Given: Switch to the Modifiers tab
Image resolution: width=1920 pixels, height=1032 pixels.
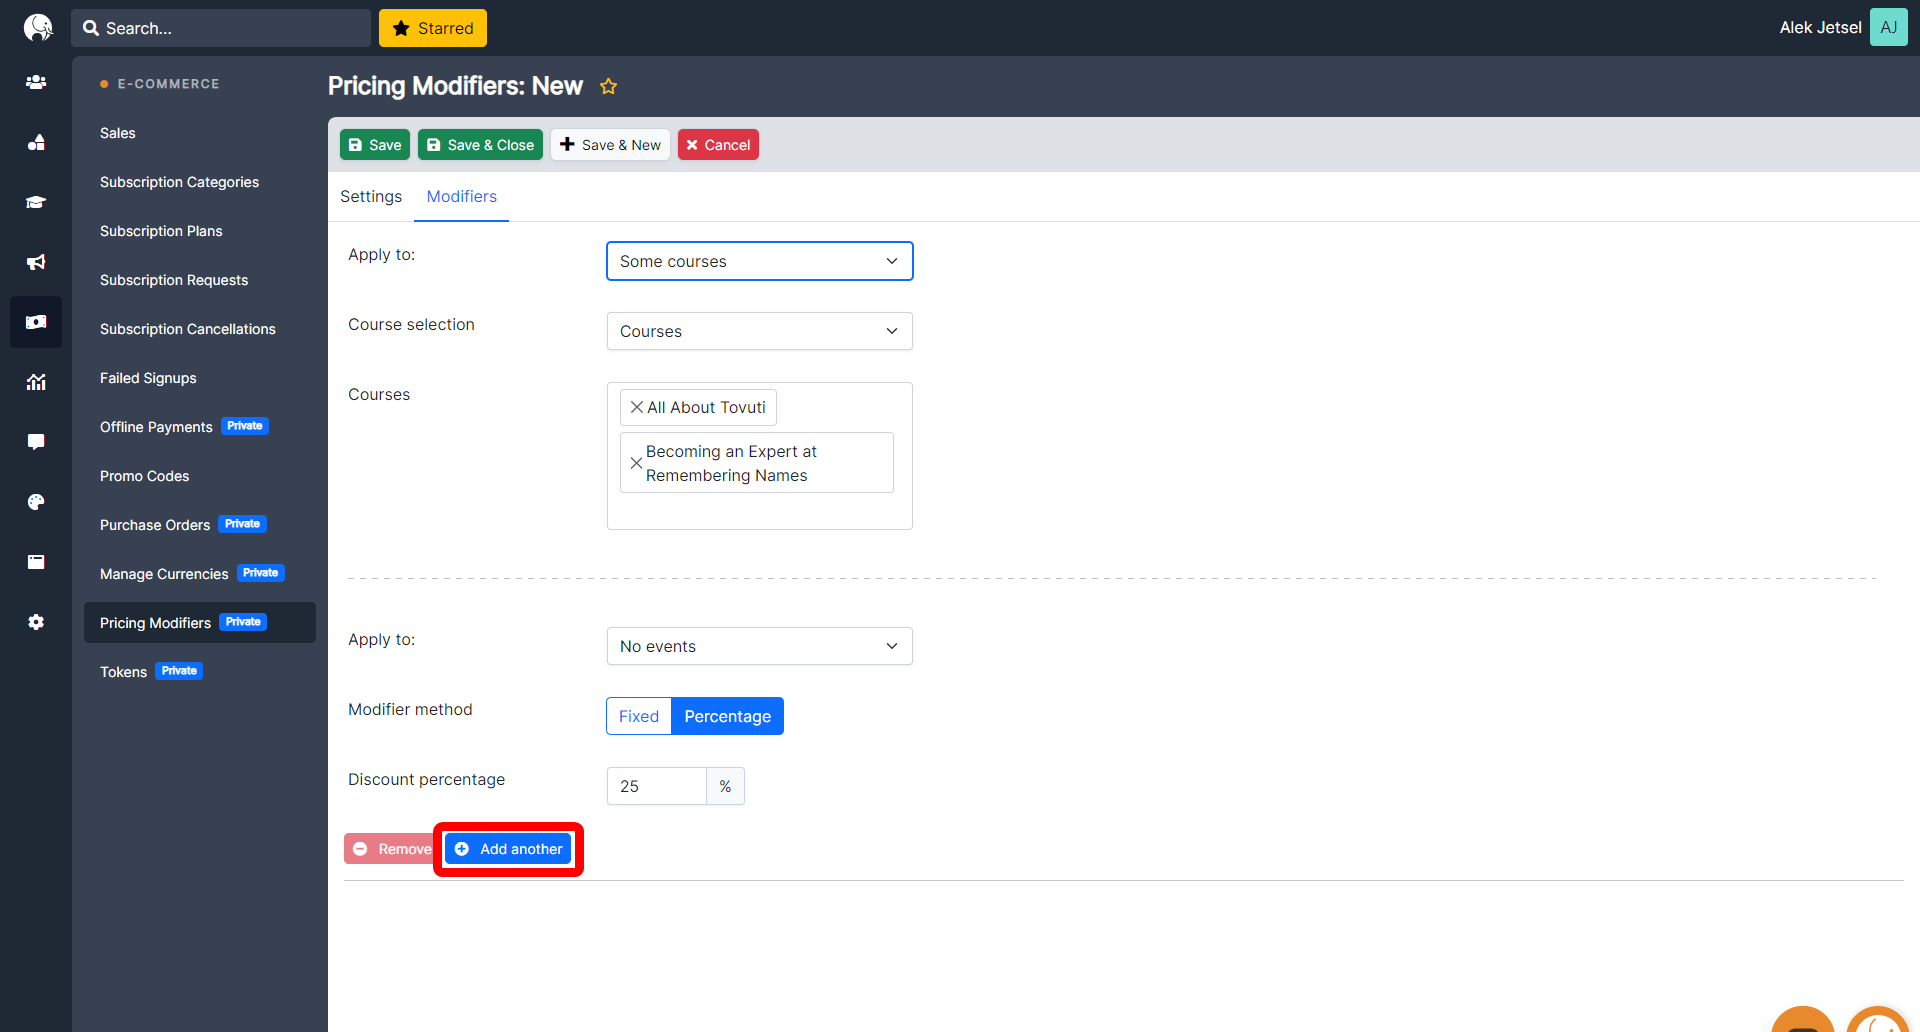Looking at the screenshot, I should coord(462,196).
